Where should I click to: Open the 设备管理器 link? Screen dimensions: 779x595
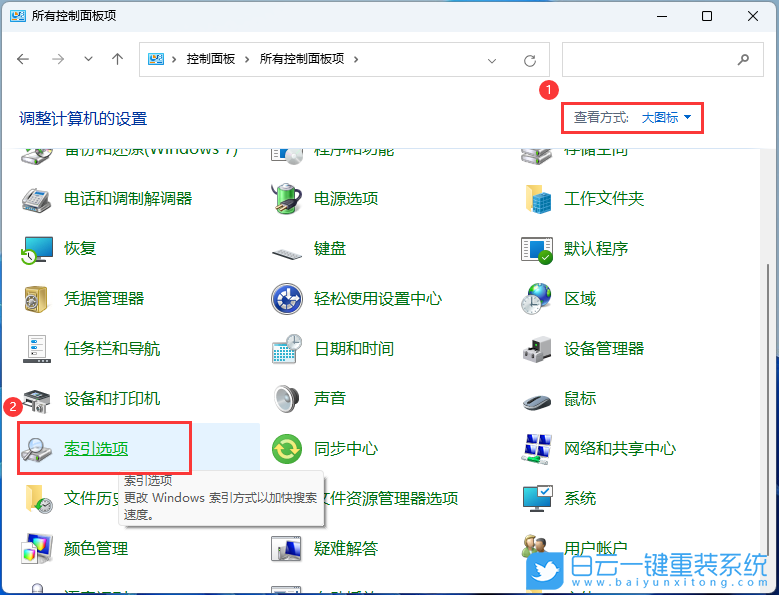[604, 349]
